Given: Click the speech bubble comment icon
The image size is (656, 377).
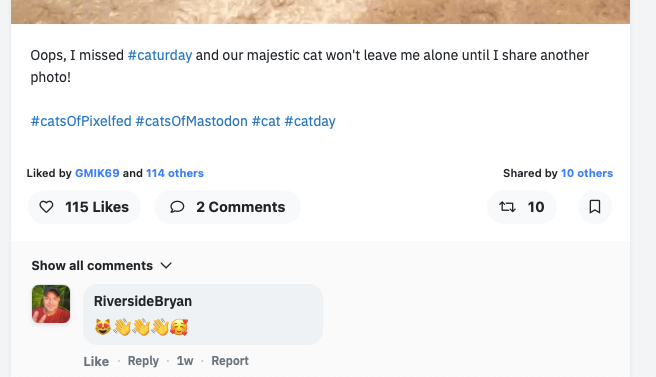Looking at the screenshot, I should pyautogui.click(x=177, y=207).
